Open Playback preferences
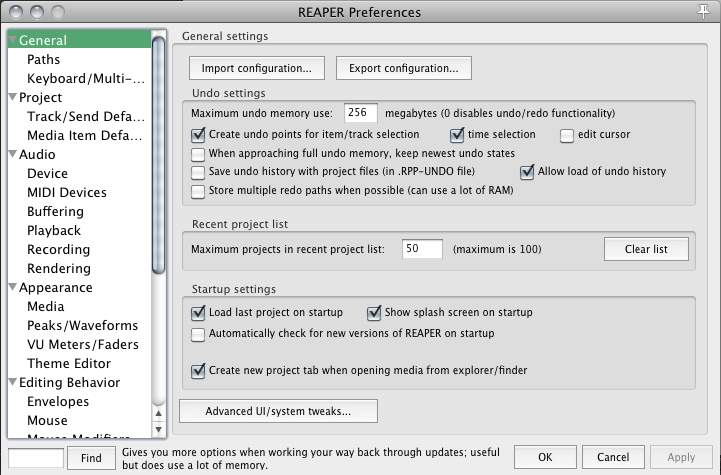The height and width of the screenshot is (475, 721). pos(54,230)
